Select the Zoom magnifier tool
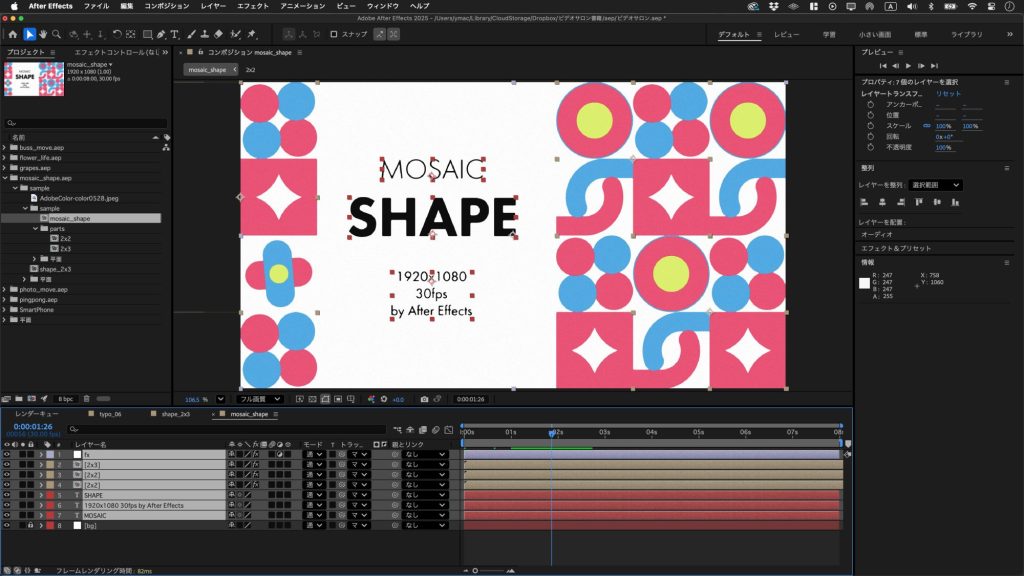 coord(57,35)
